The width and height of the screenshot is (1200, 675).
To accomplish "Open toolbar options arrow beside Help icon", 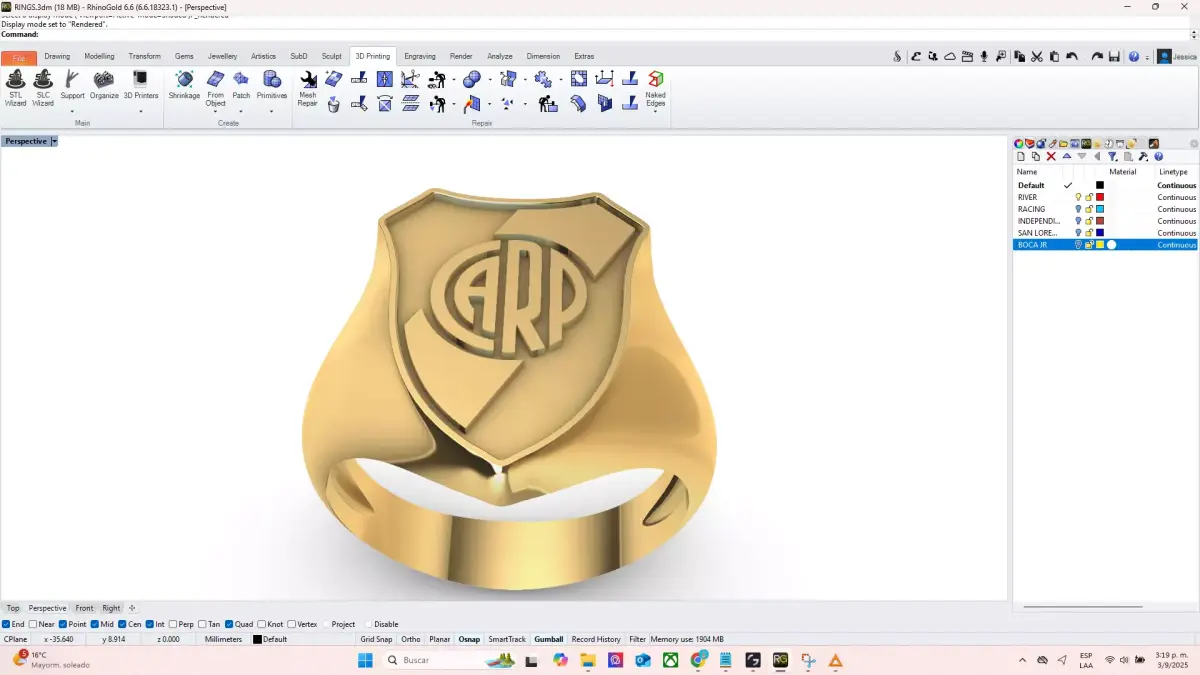I will pos(1147,58).
